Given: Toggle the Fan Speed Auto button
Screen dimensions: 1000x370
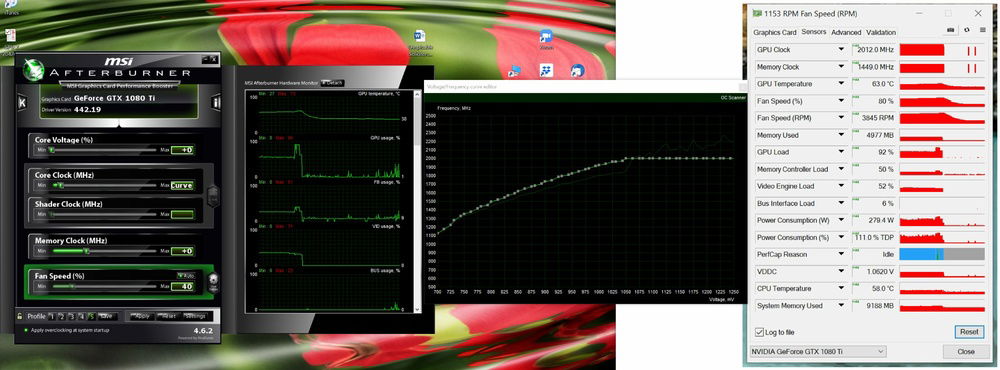Looking at the screenshot, I should pos(186,276).
